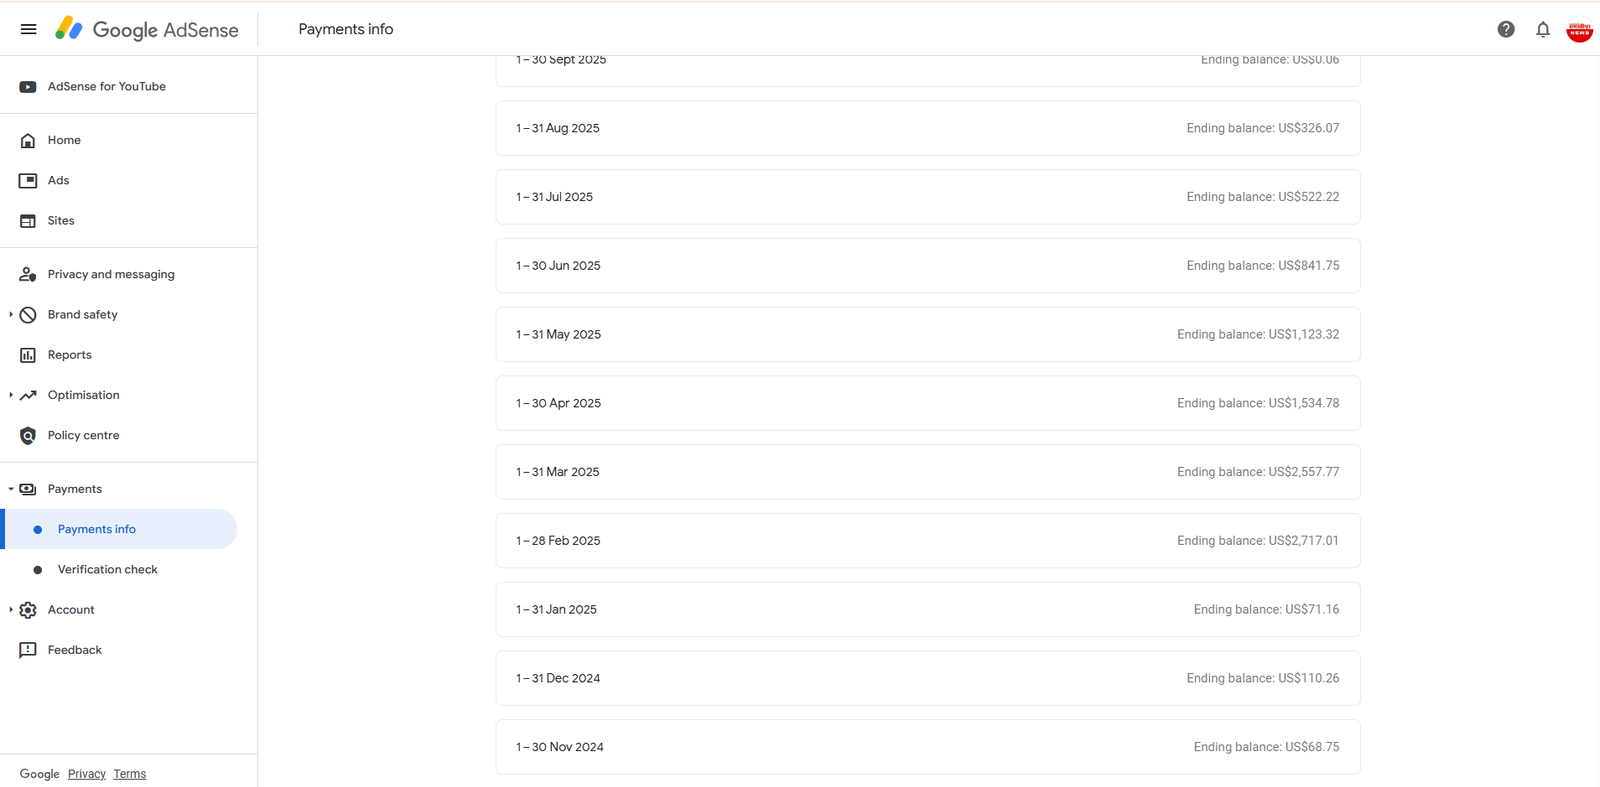Open the Terms footer link
This screenshot has width=1600, height=787.
point(130,774)
